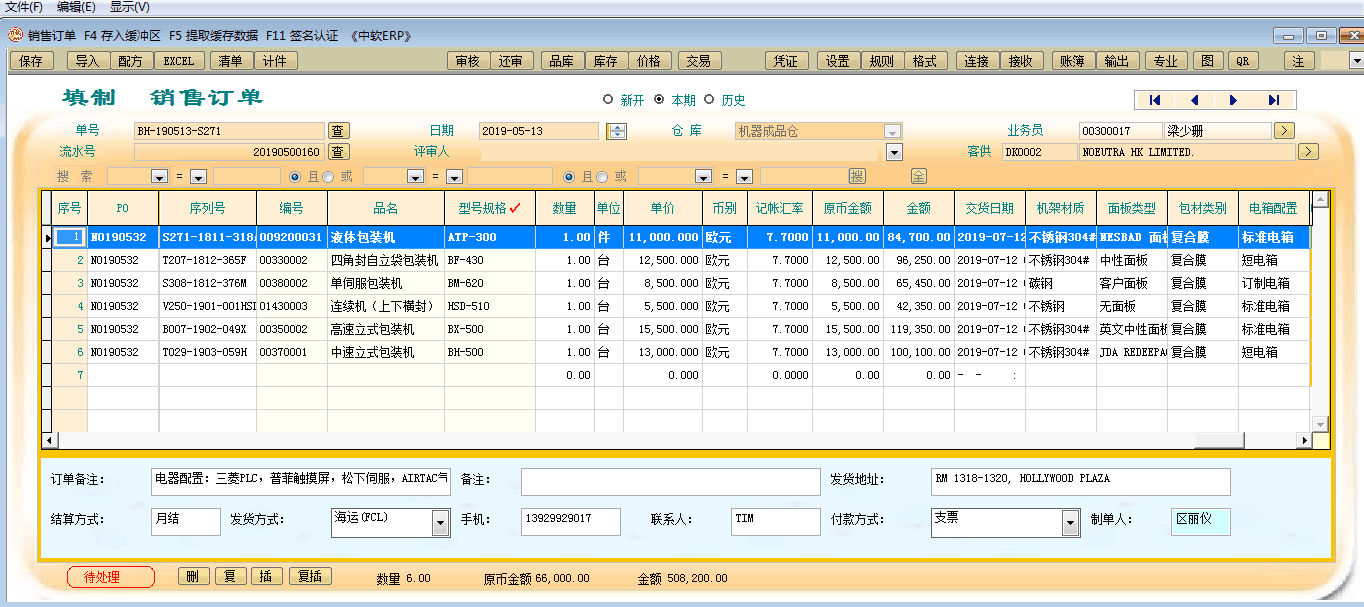Screen dimensions: 1364x607
Task: Open dropdown at toolbar far right
Action: click(x=1356, y=61)
